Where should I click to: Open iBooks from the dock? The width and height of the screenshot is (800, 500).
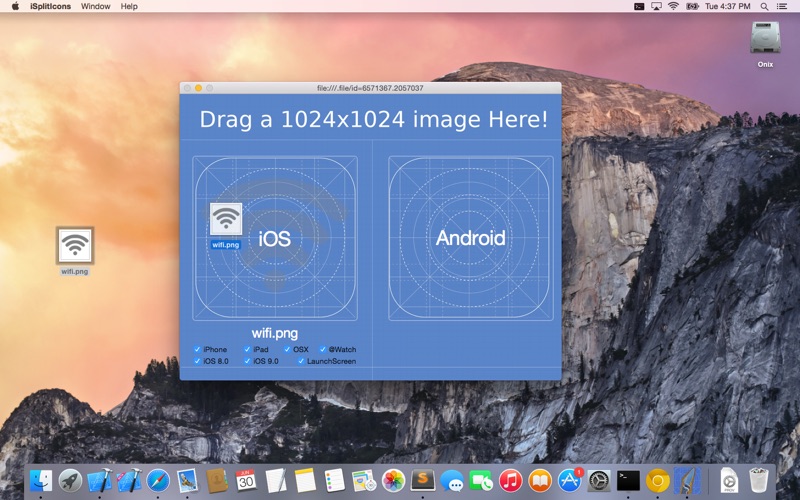pos(540,481)
